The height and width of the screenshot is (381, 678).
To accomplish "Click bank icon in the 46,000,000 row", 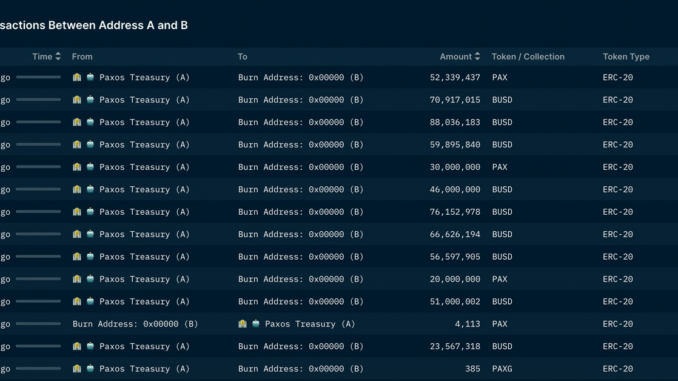I will tap(77, 189).
